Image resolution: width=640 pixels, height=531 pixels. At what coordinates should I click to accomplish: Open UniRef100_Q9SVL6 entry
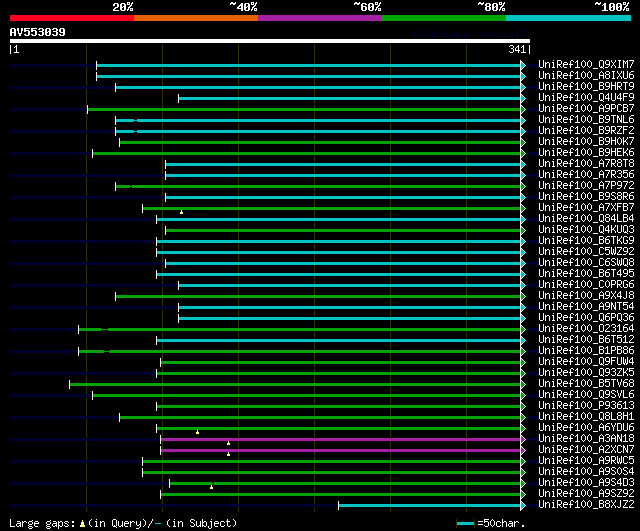pos(586,395)
